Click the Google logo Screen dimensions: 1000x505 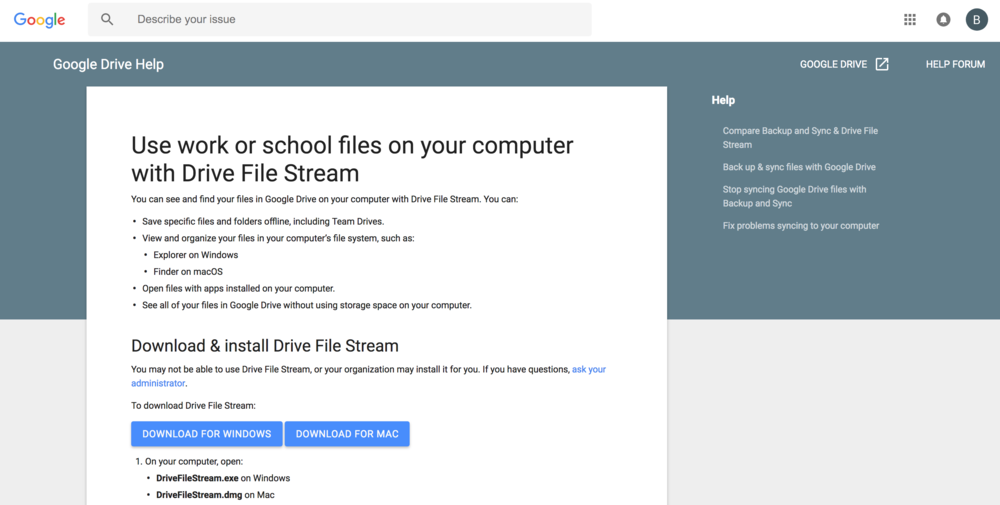pyautogui.click(x=40, y=20)
